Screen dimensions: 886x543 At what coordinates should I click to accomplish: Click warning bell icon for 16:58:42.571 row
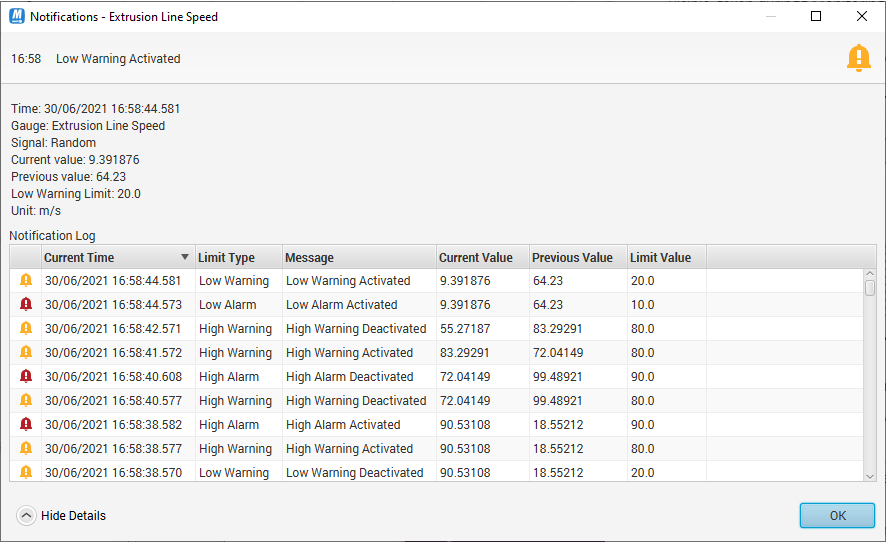[x=26, y=329]
